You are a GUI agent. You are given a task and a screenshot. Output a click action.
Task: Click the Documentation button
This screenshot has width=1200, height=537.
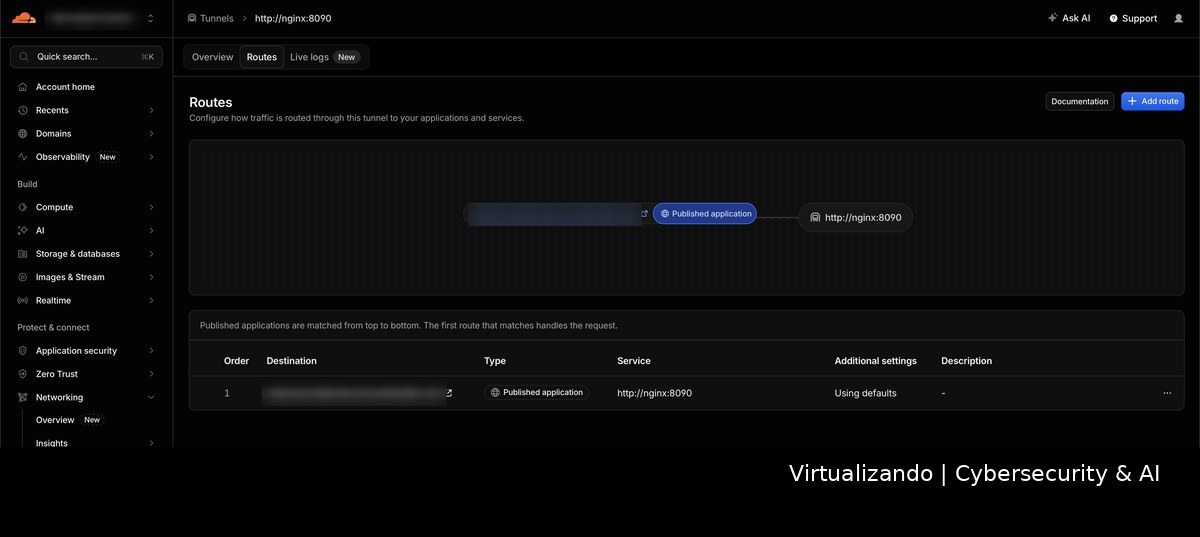(1080, 101)
